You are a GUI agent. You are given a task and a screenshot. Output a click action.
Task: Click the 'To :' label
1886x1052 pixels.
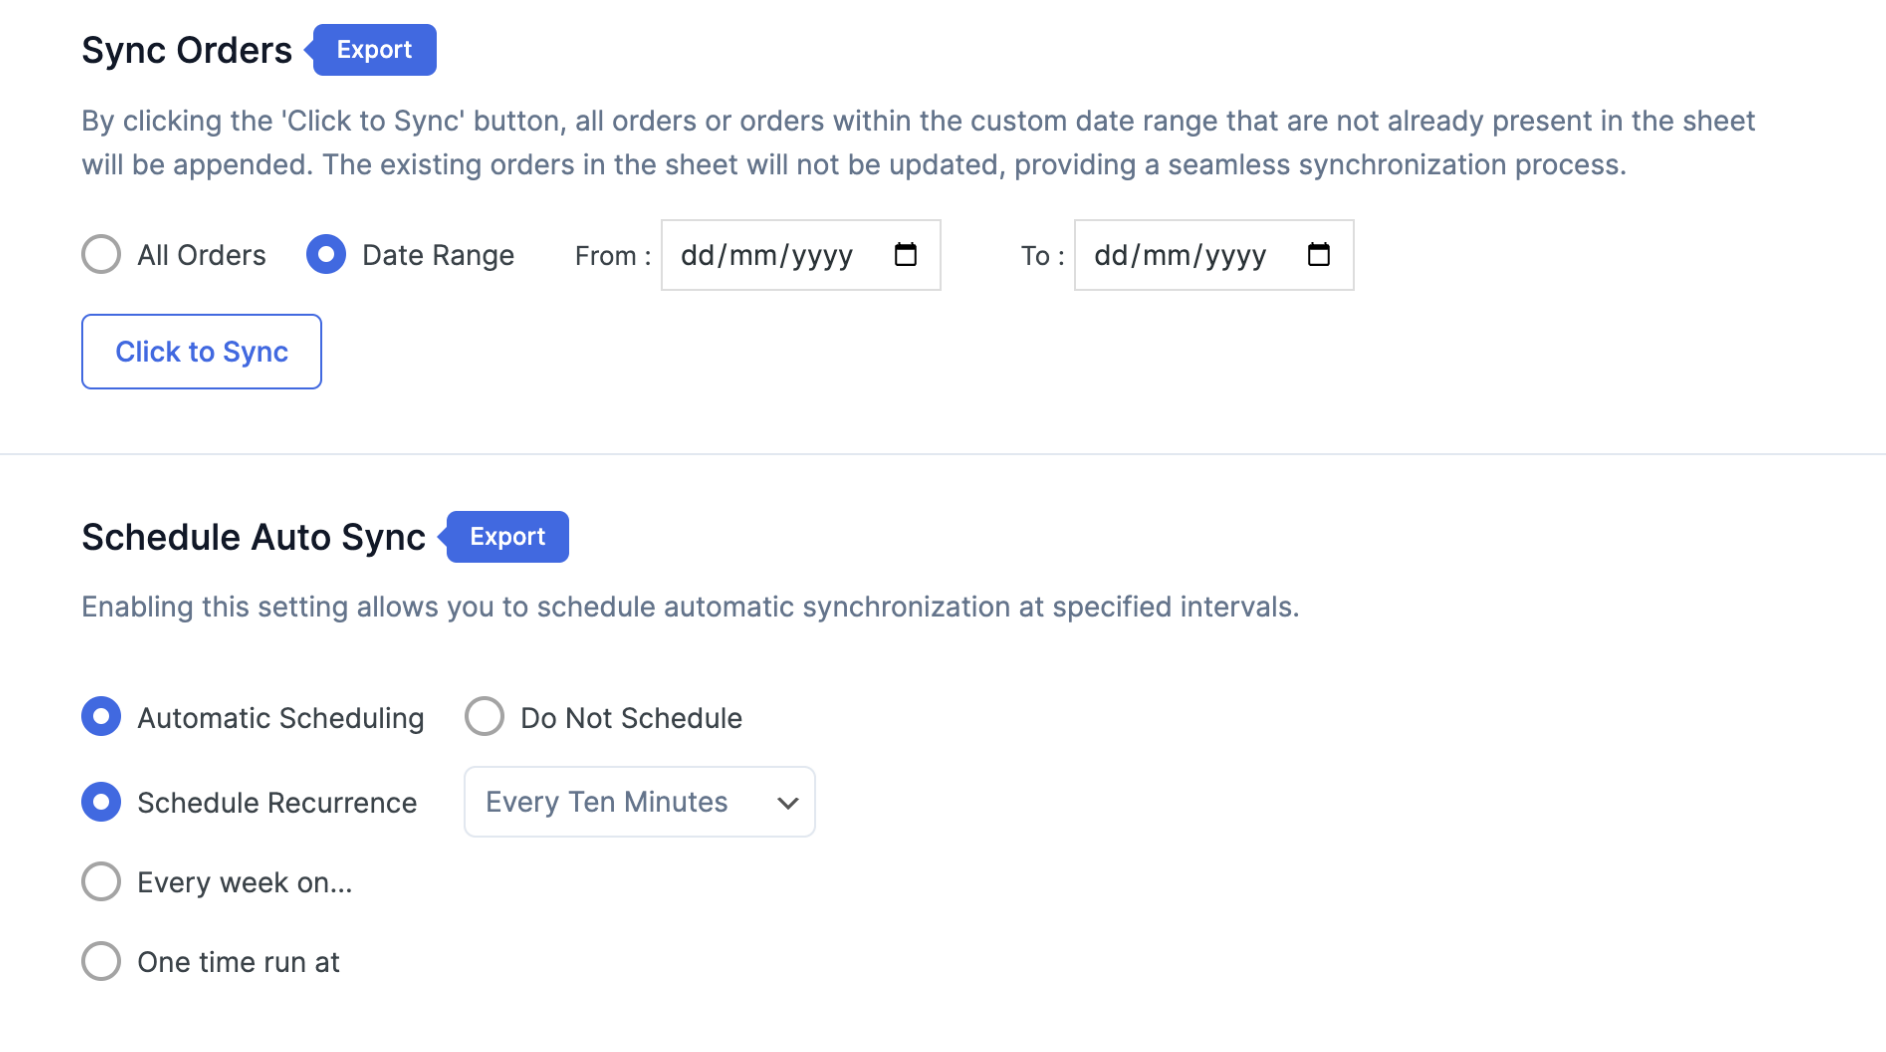(1042, 256)
